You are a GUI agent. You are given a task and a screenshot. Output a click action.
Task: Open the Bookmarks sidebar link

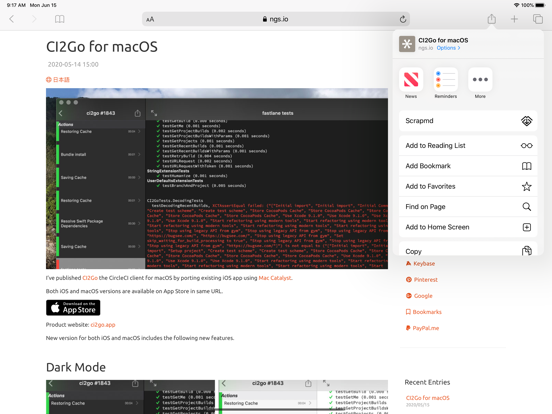pyautogui.click(x=424, y=312)
